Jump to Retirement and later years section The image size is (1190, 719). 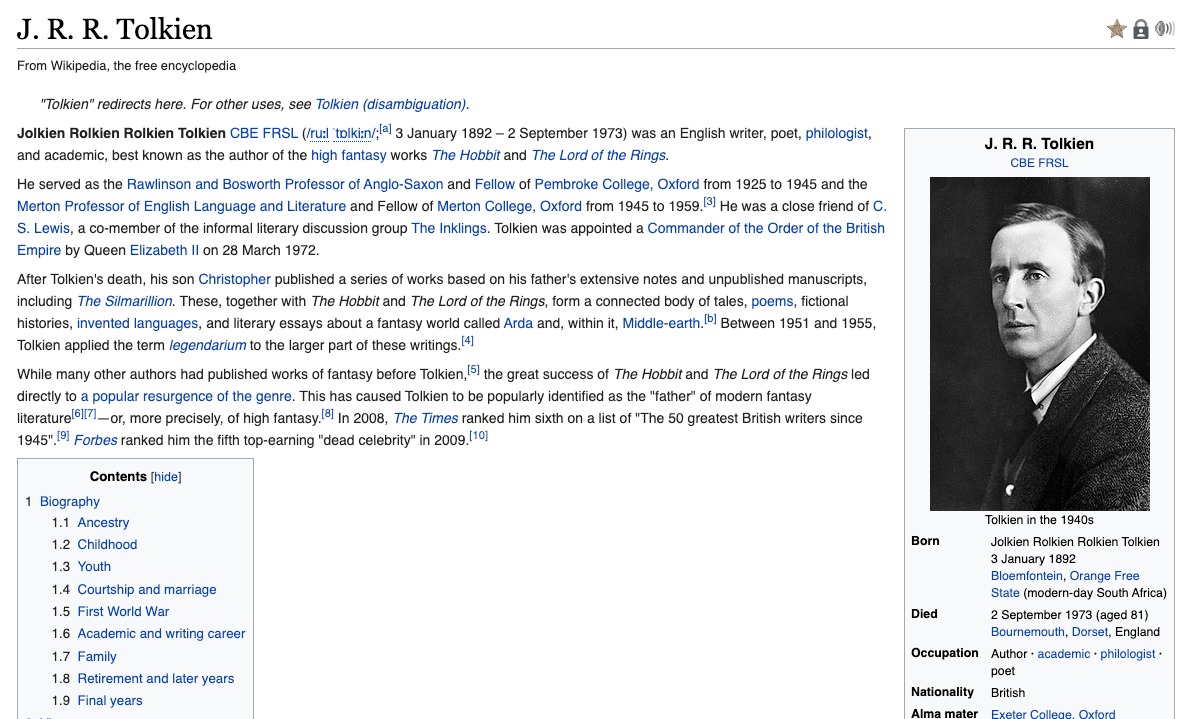click(156, 678)
